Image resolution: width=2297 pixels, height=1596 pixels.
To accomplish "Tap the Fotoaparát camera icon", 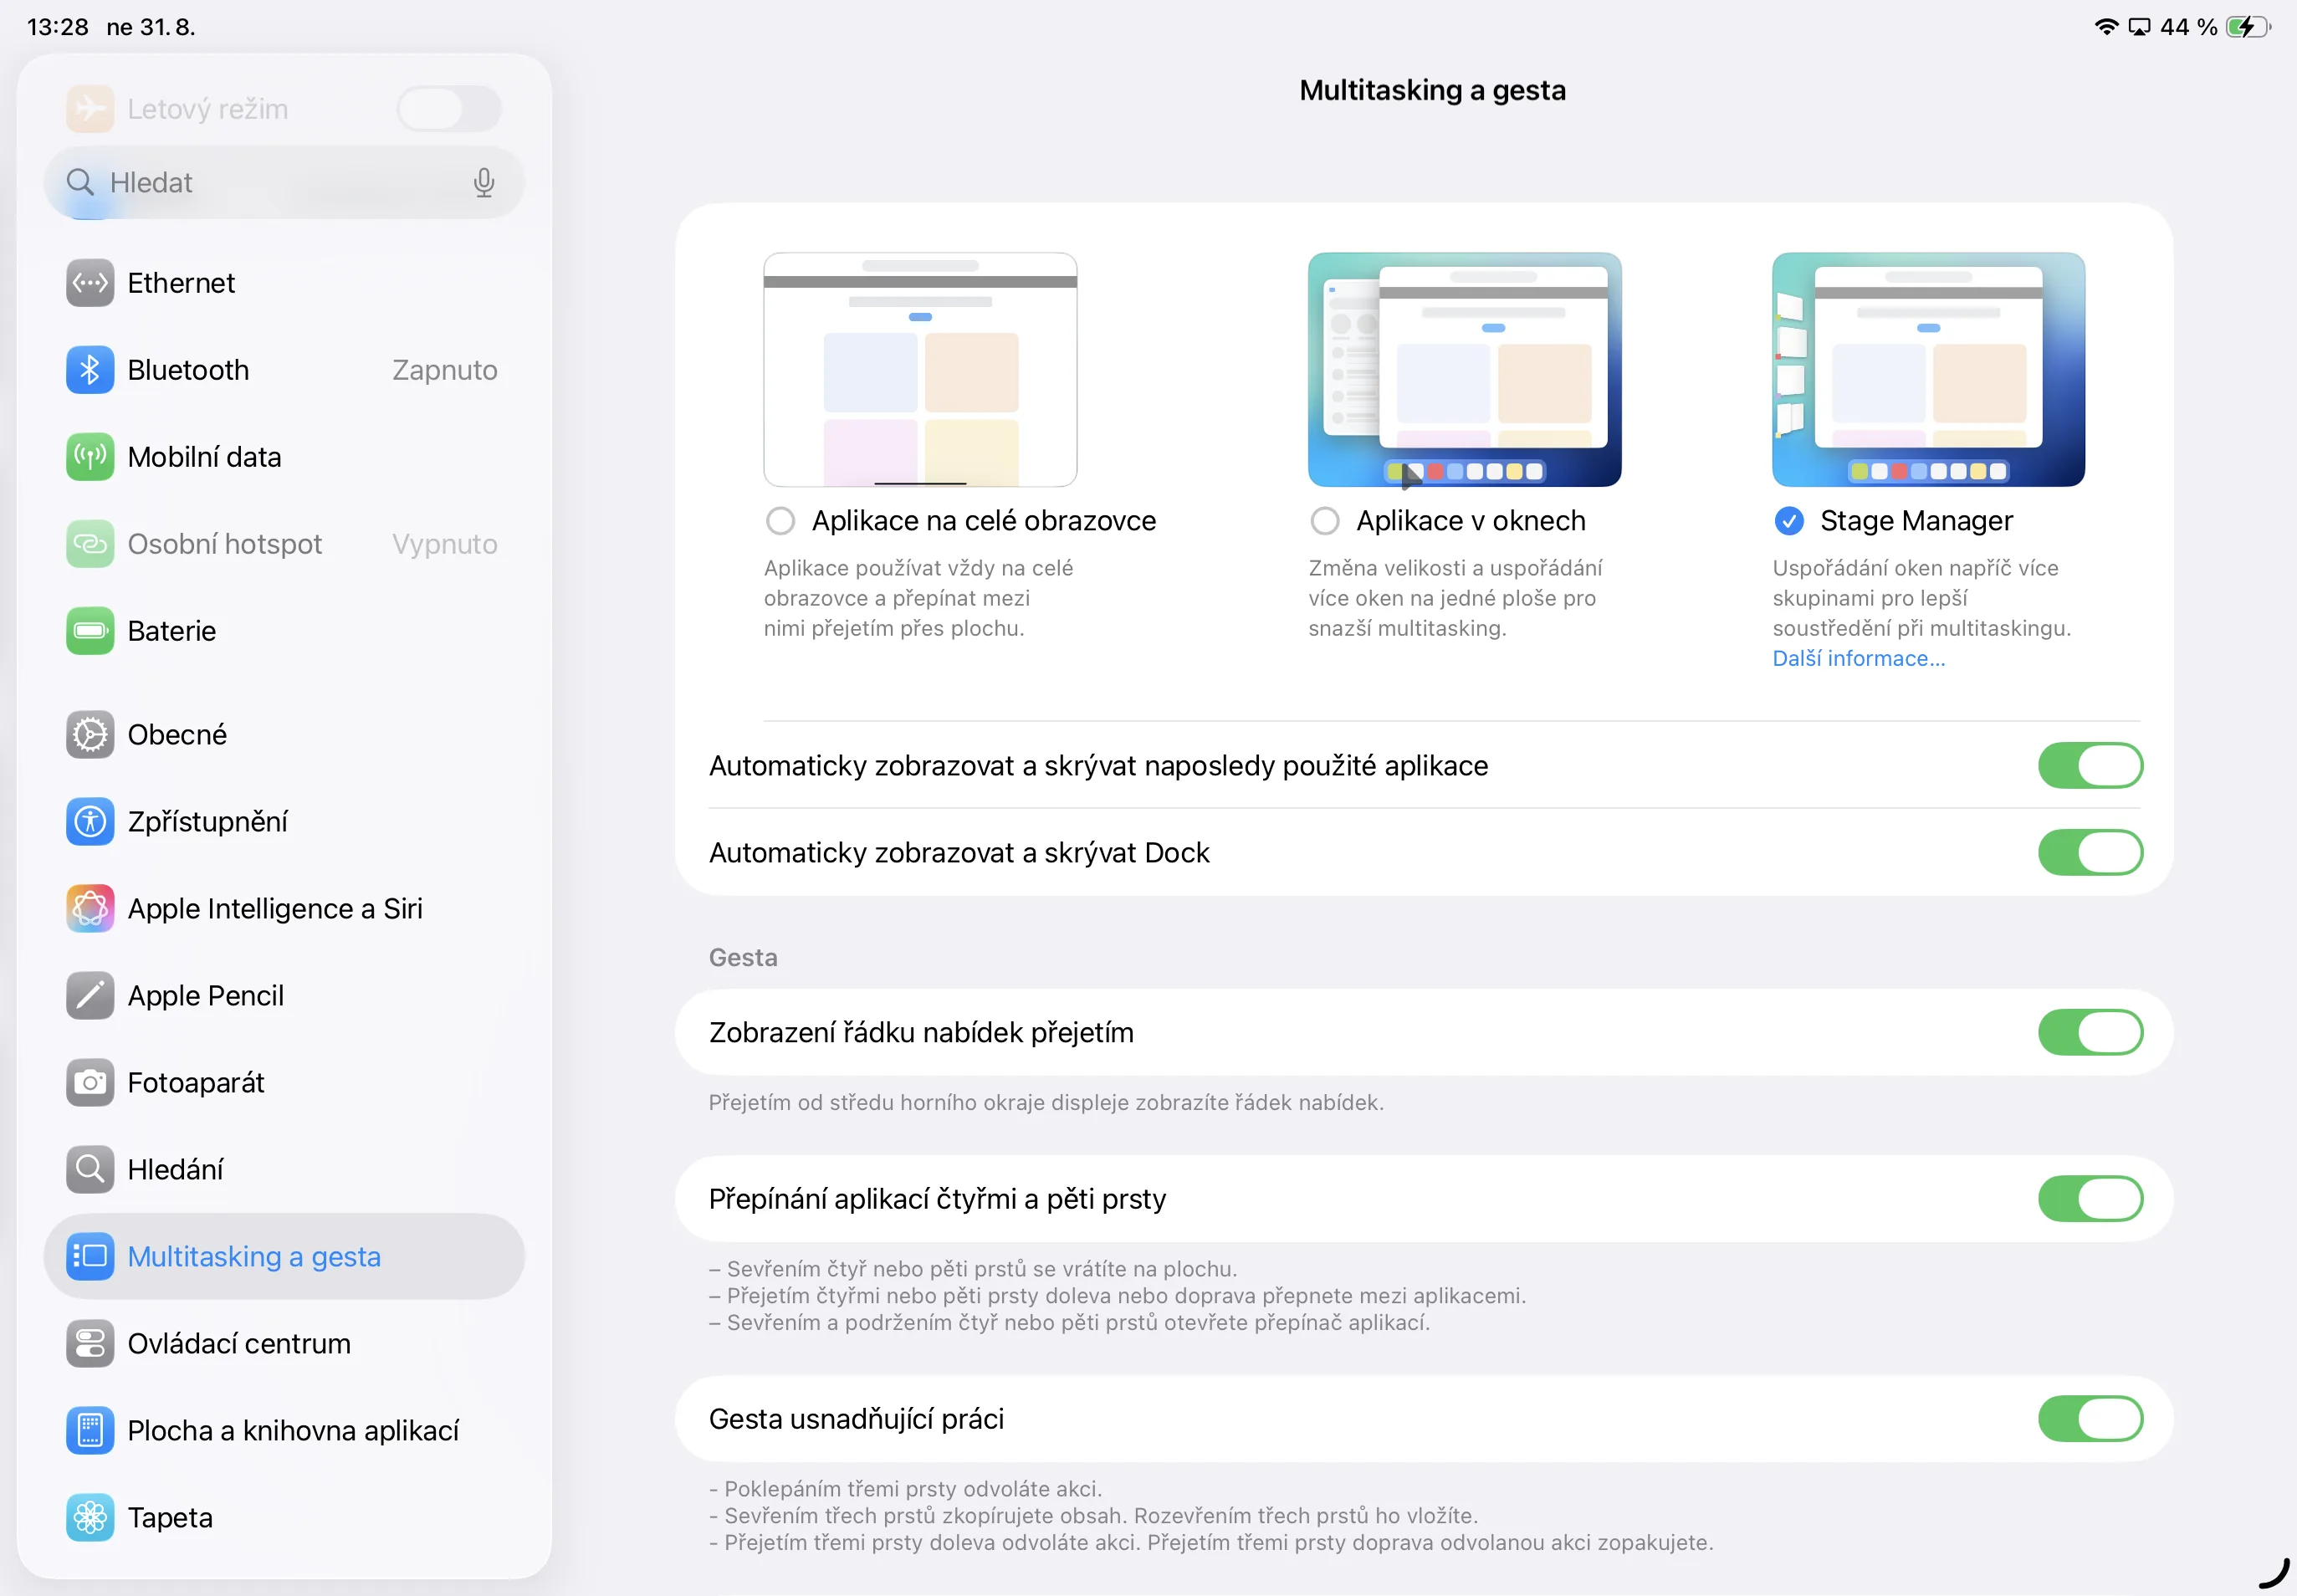I will pos(90,1082).
